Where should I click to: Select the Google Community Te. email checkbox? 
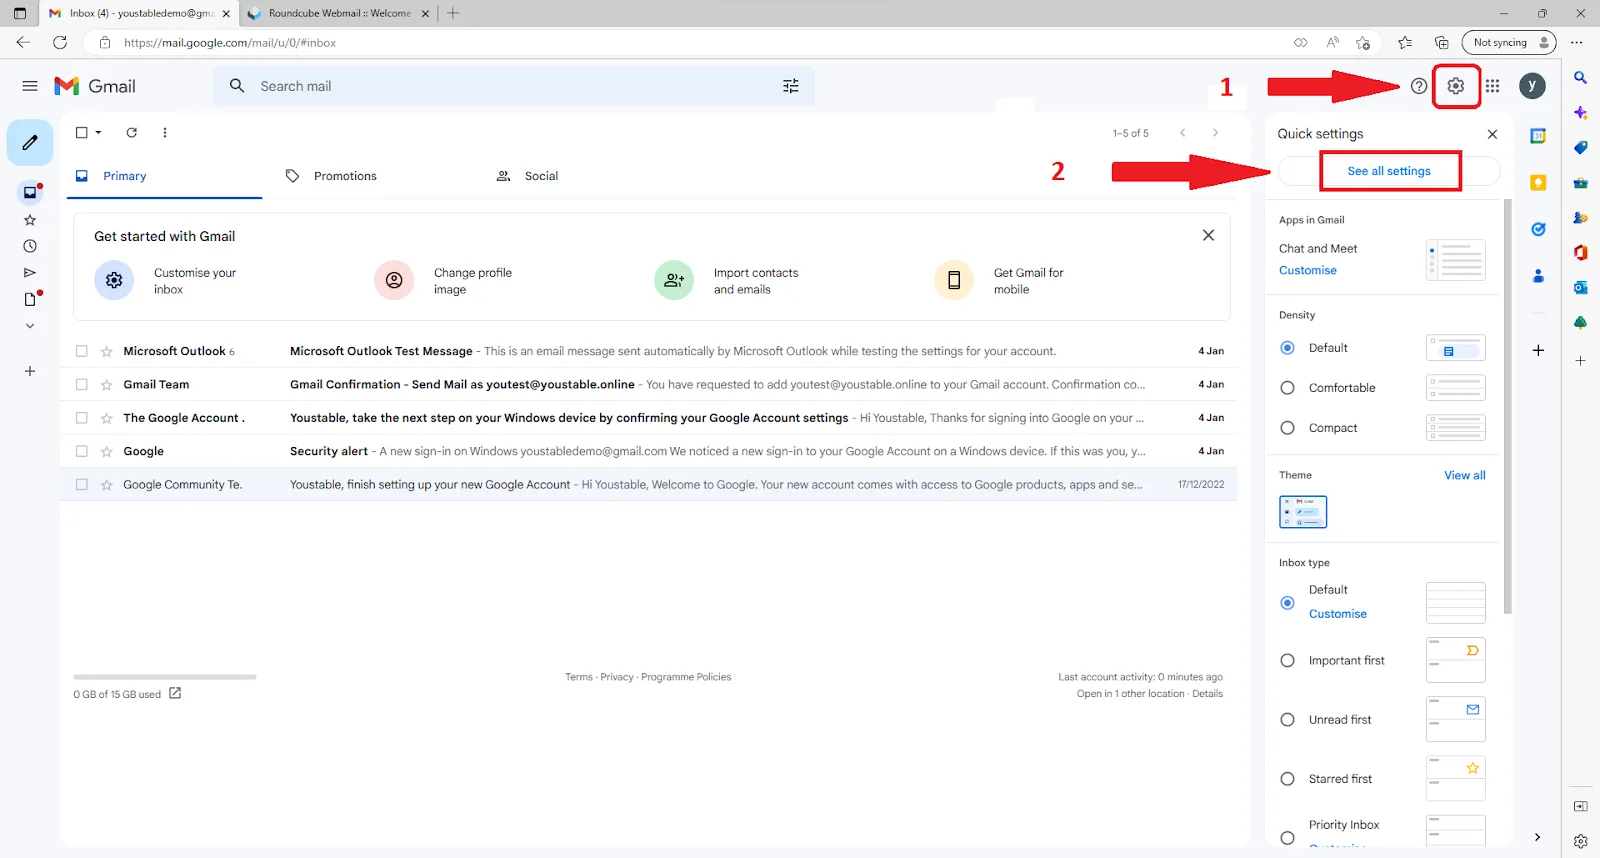(x=82, y=485)
